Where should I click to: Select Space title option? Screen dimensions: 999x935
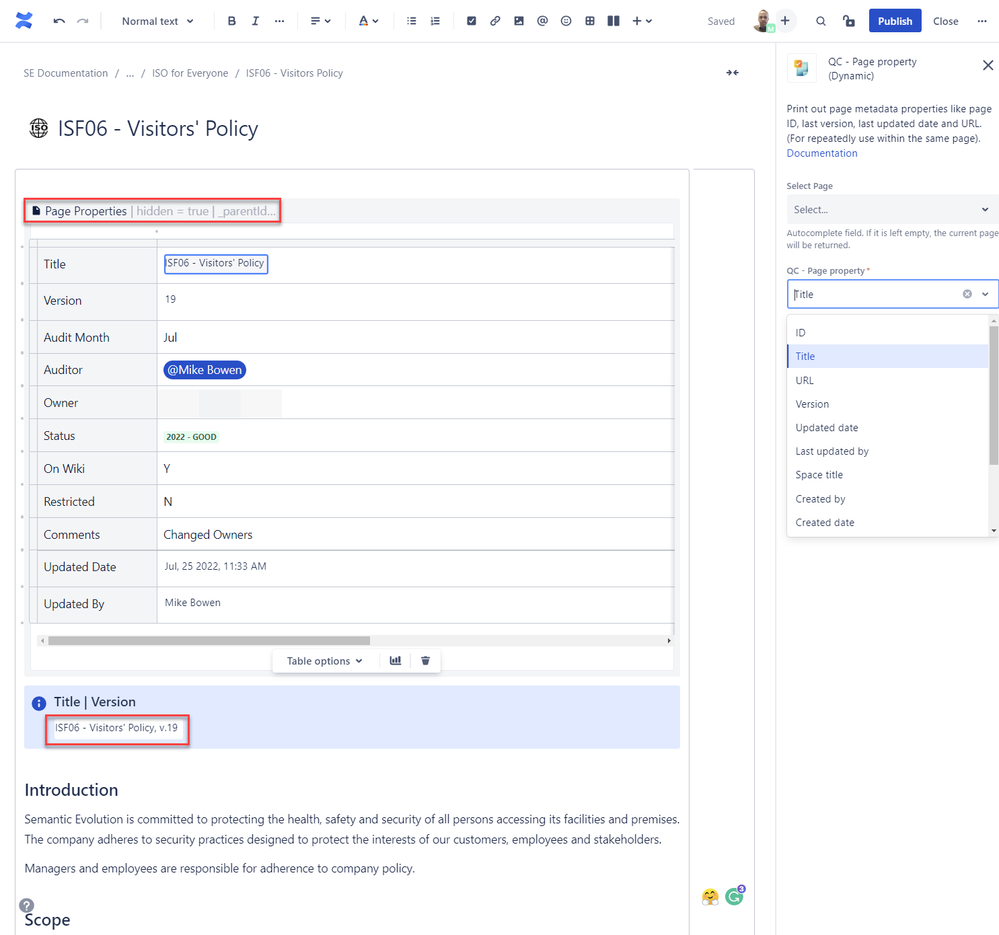888,475
